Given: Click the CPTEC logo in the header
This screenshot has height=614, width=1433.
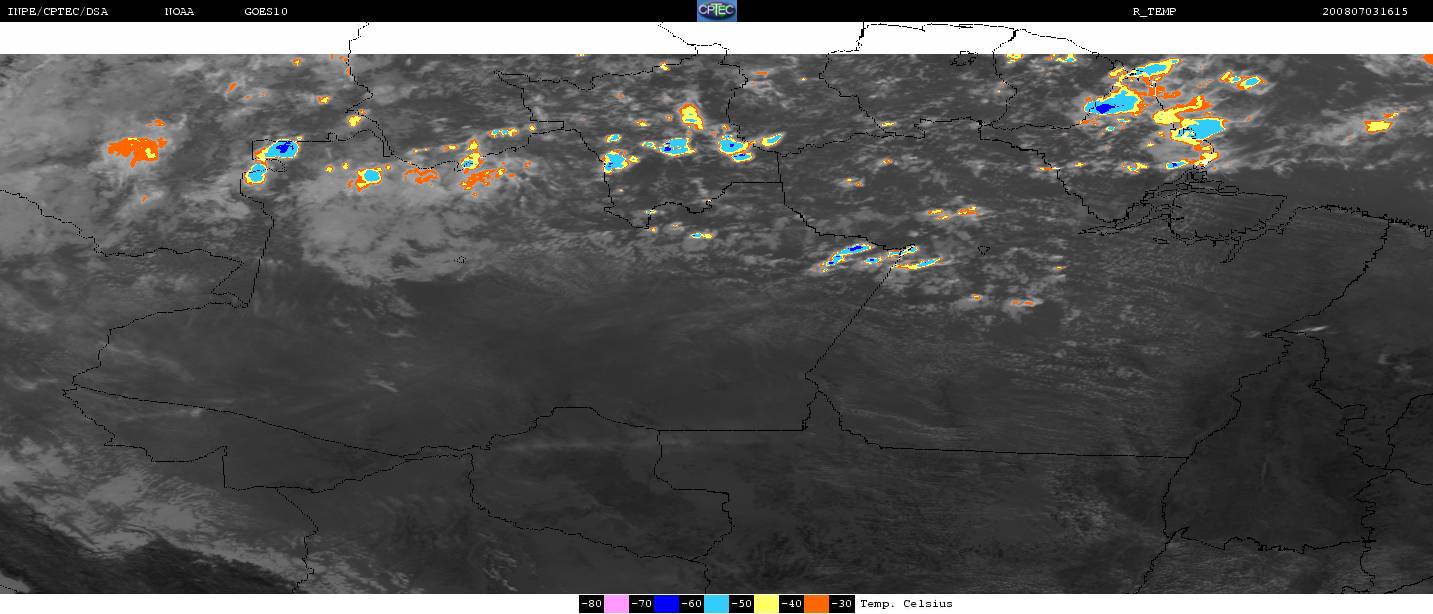Looking at the screenshot, I should pos(716,11).
